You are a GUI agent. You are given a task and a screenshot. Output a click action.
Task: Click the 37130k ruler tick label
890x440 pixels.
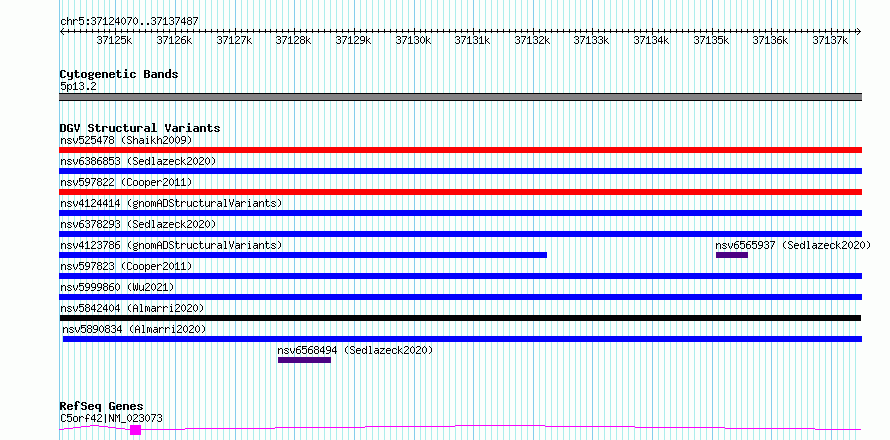pyautogui.click(x=413, y=40)
